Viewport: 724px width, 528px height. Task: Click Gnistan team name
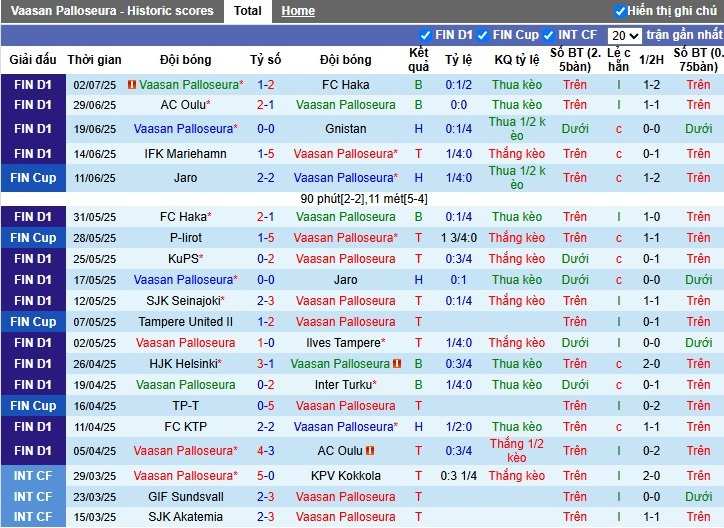click(x=345, y=129)
